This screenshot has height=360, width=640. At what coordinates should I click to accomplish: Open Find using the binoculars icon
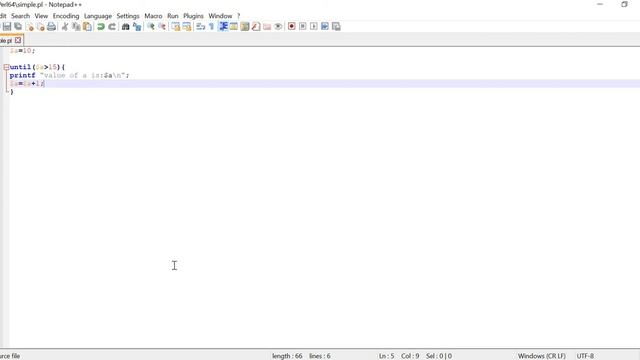coord(125,27)
